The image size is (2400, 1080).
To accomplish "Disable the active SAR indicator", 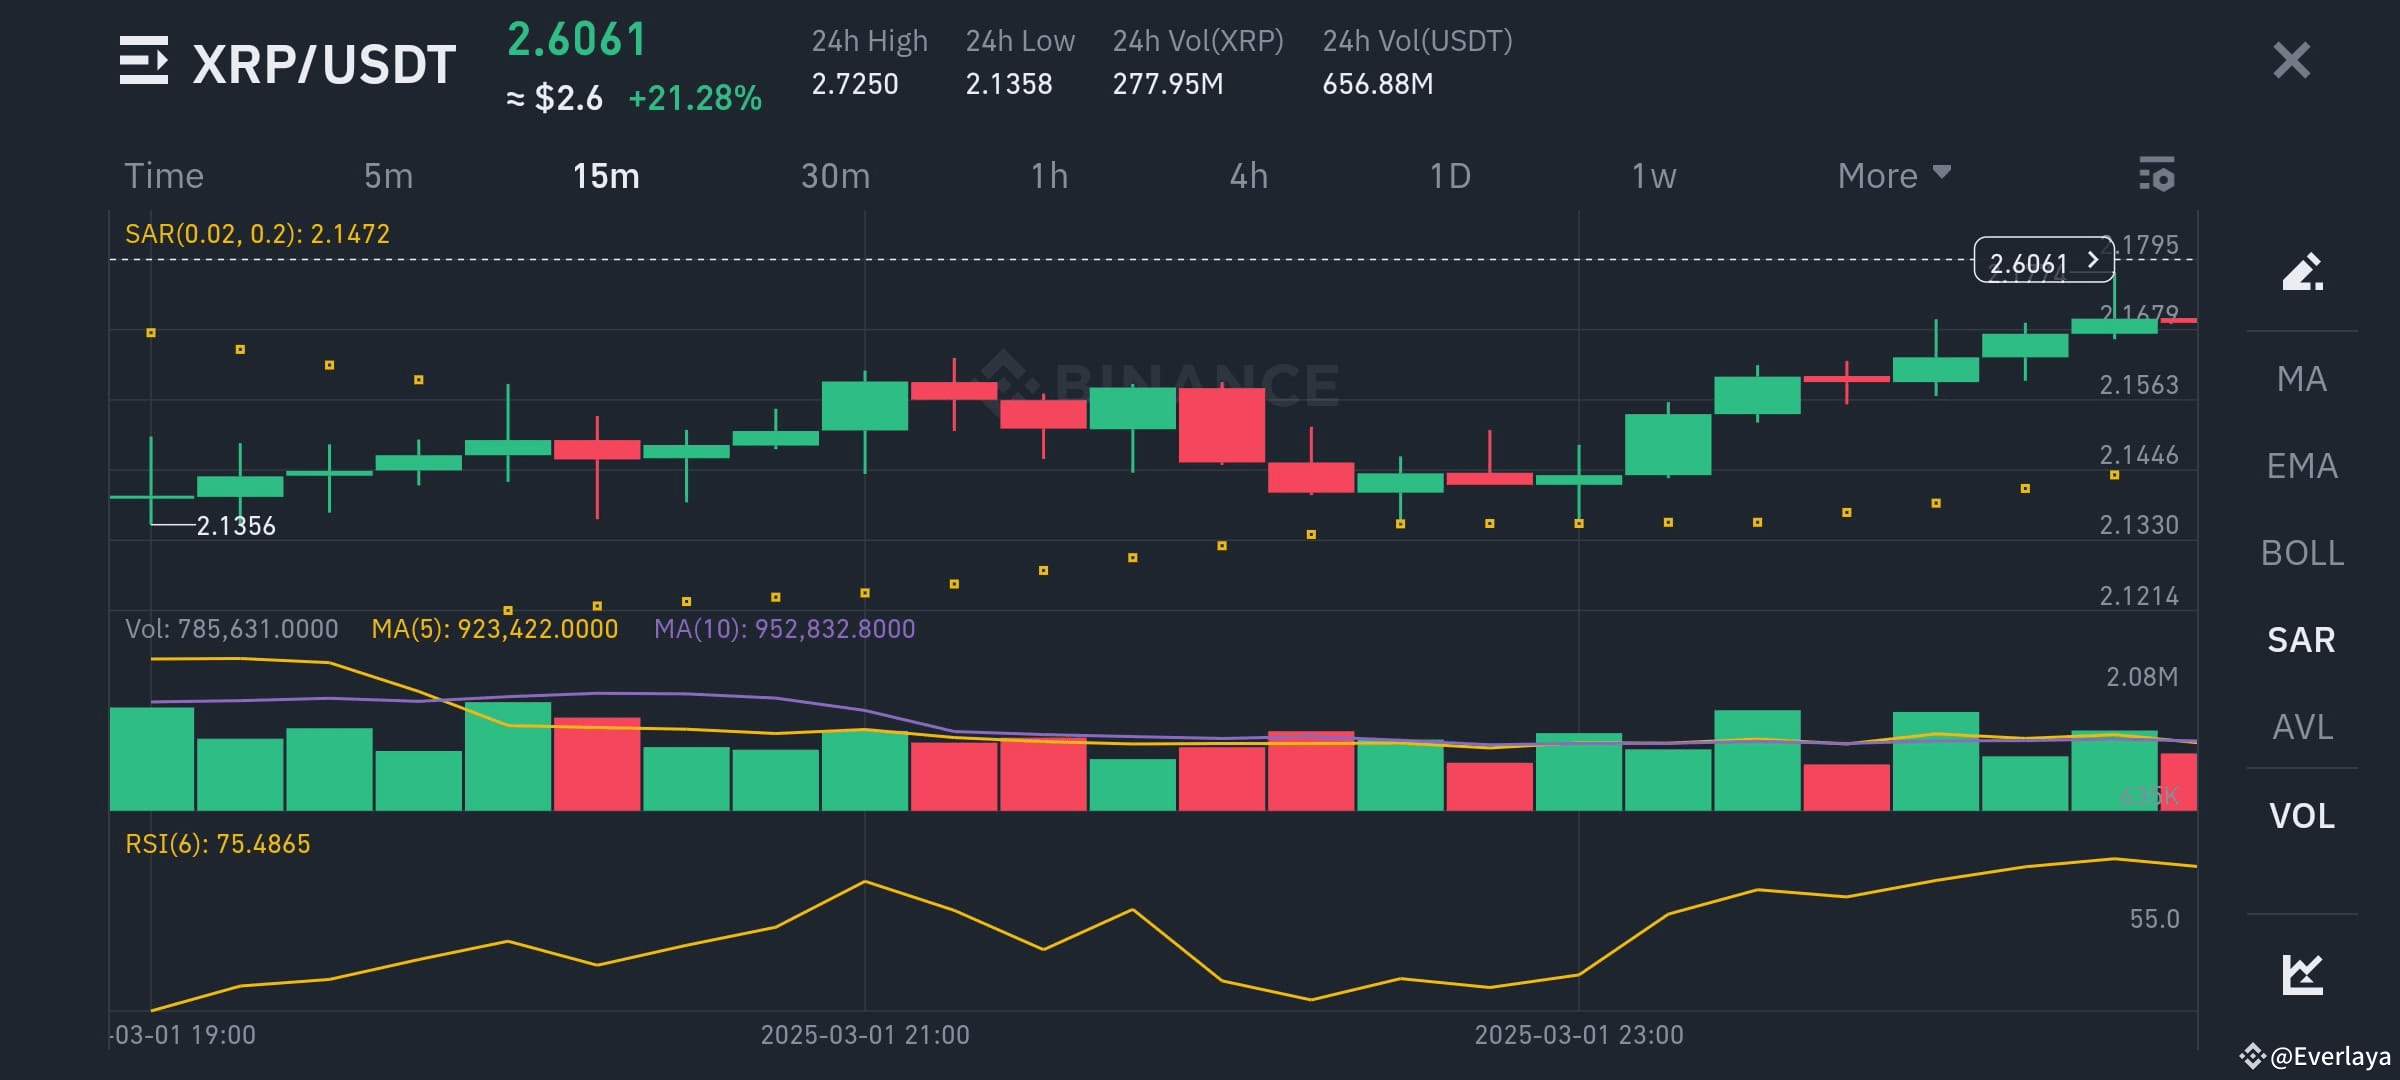I will (2300, 640).
